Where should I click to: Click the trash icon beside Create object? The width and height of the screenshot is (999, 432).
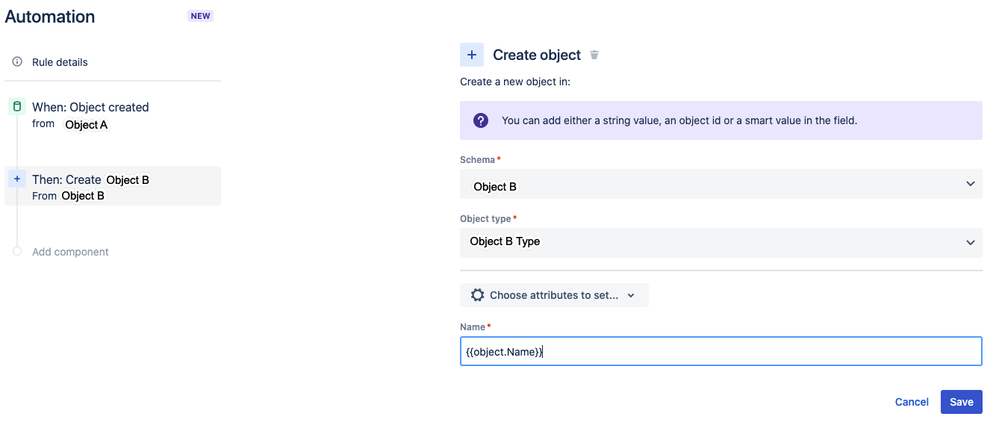pos(594,55)
